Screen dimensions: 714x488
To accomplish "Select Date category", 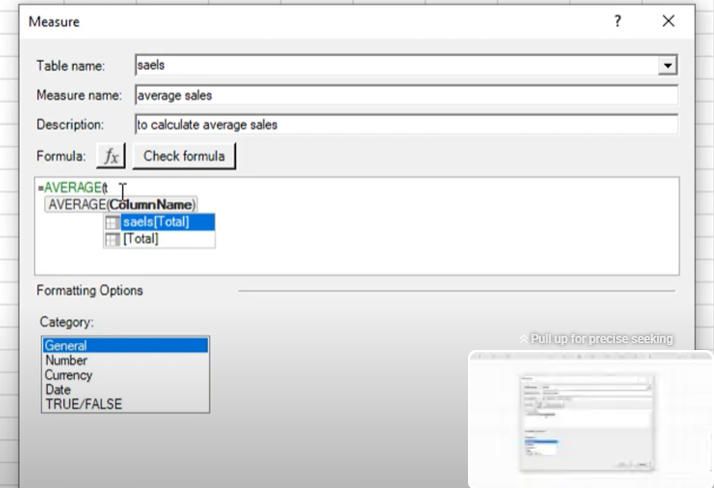I will point(125,389).
